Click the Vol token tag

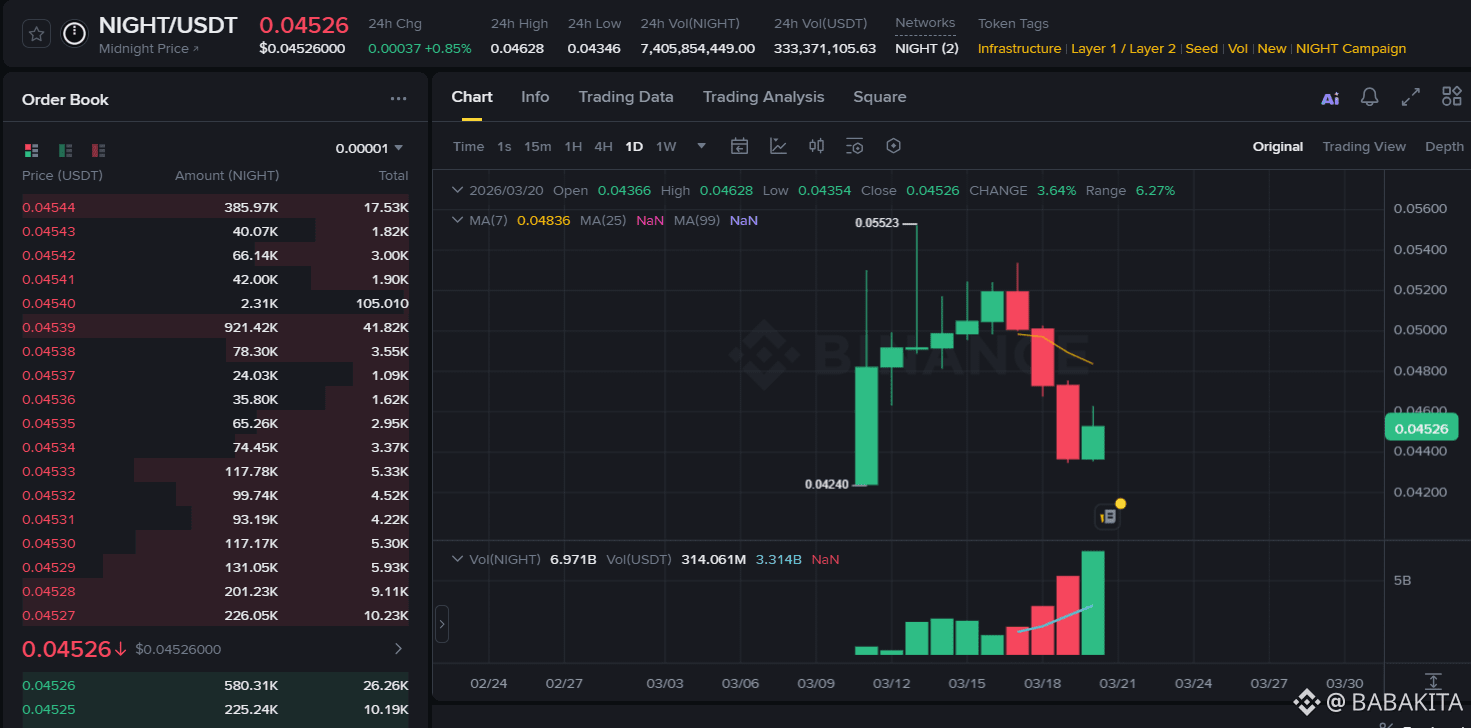coord(1238,49)
